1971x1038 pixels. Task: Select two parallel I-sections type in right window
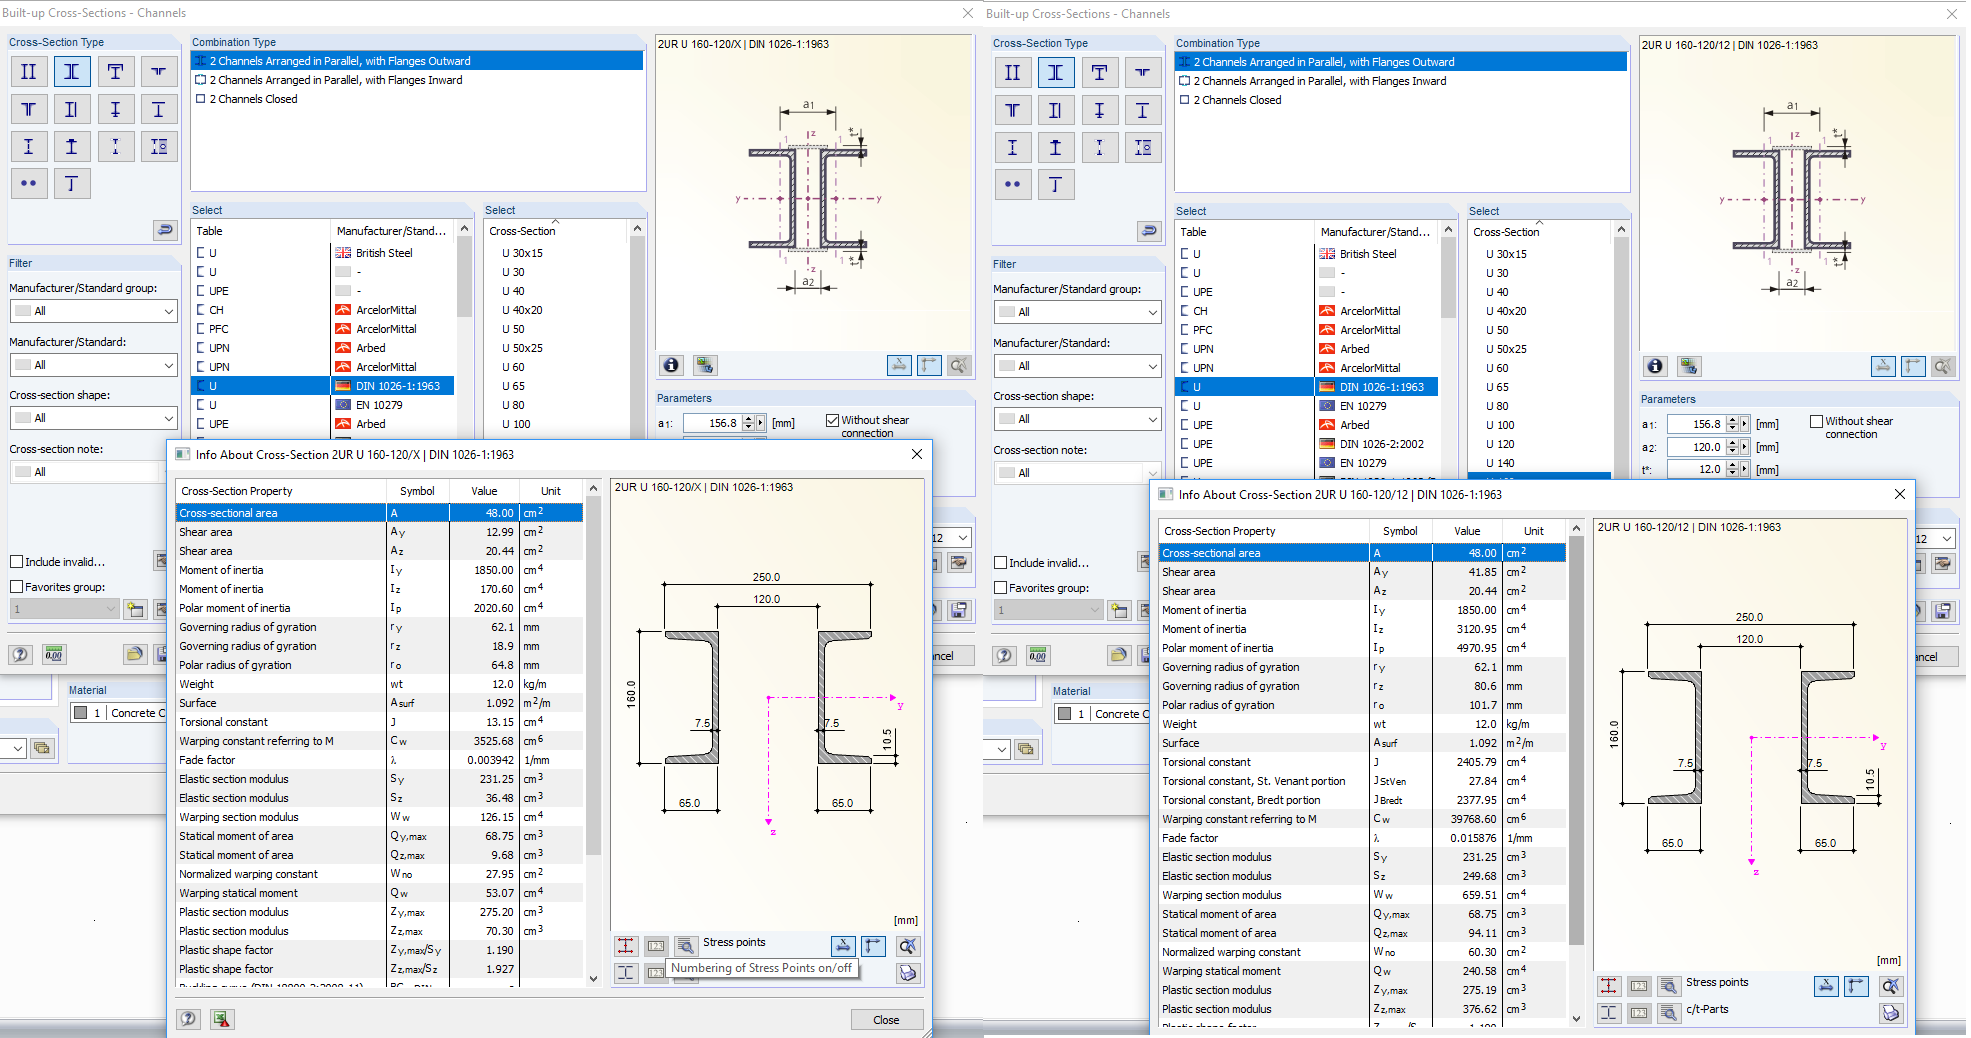coord(1012,73)
